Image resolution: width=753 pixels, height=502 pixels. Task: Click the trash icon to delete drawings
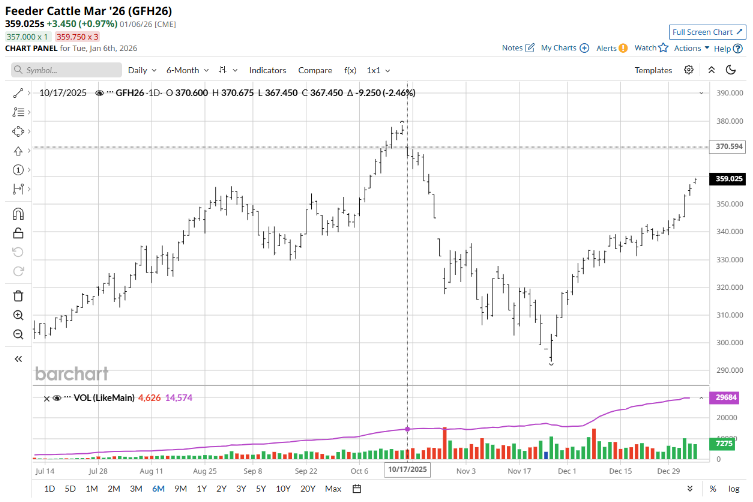click(18, 295)
